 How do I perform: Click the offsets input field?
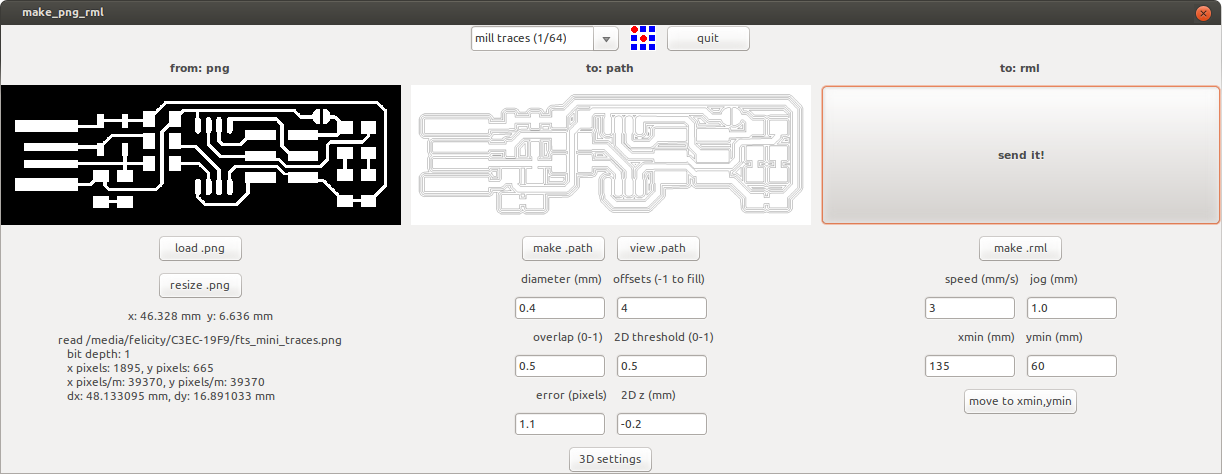[662, 308]
